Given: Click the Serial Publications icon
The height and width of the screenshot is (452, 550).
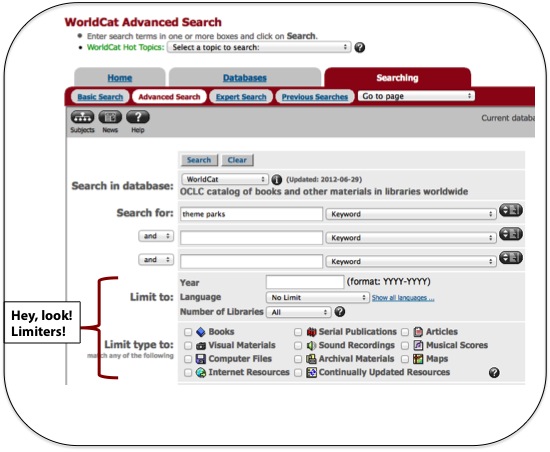Looking at the screenshot, I should click(x=311, y=332).
